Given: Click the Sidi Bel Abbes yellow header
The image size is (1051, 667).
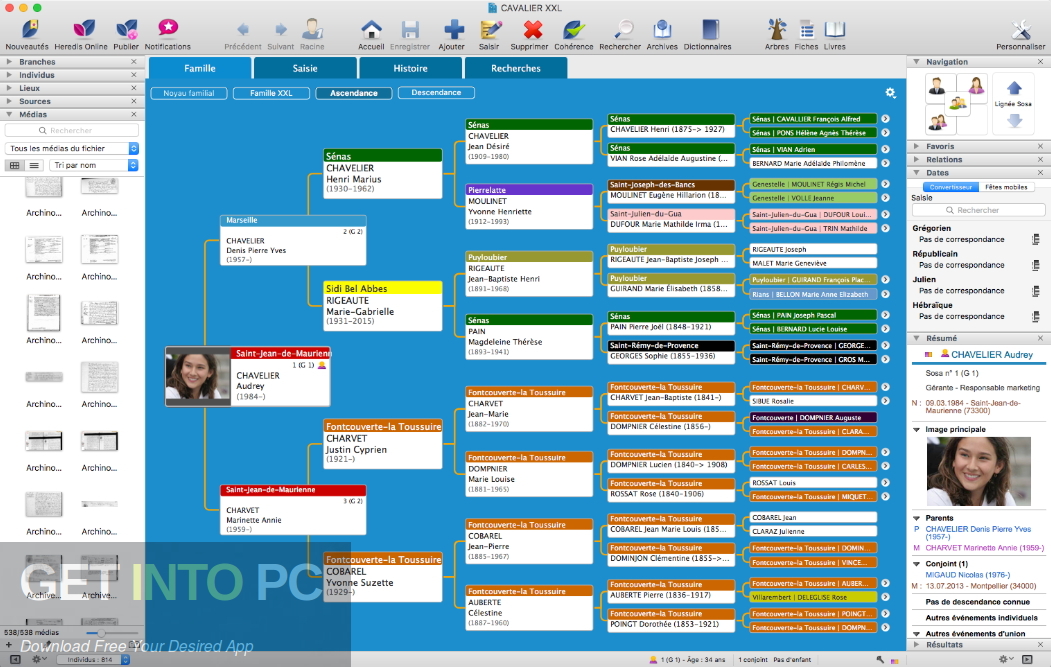Looking at the screenshot, I should click(382, 288).
